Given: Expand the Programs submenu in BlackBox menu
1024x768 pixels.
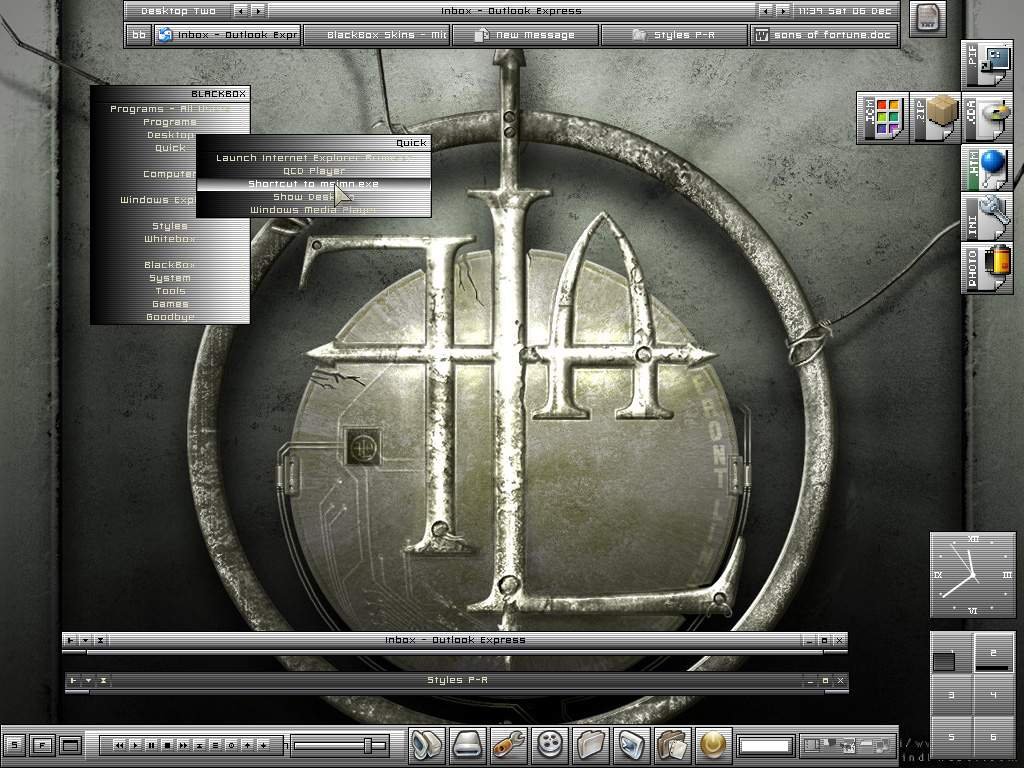Looking at the screenshot, I should (170, 122).
